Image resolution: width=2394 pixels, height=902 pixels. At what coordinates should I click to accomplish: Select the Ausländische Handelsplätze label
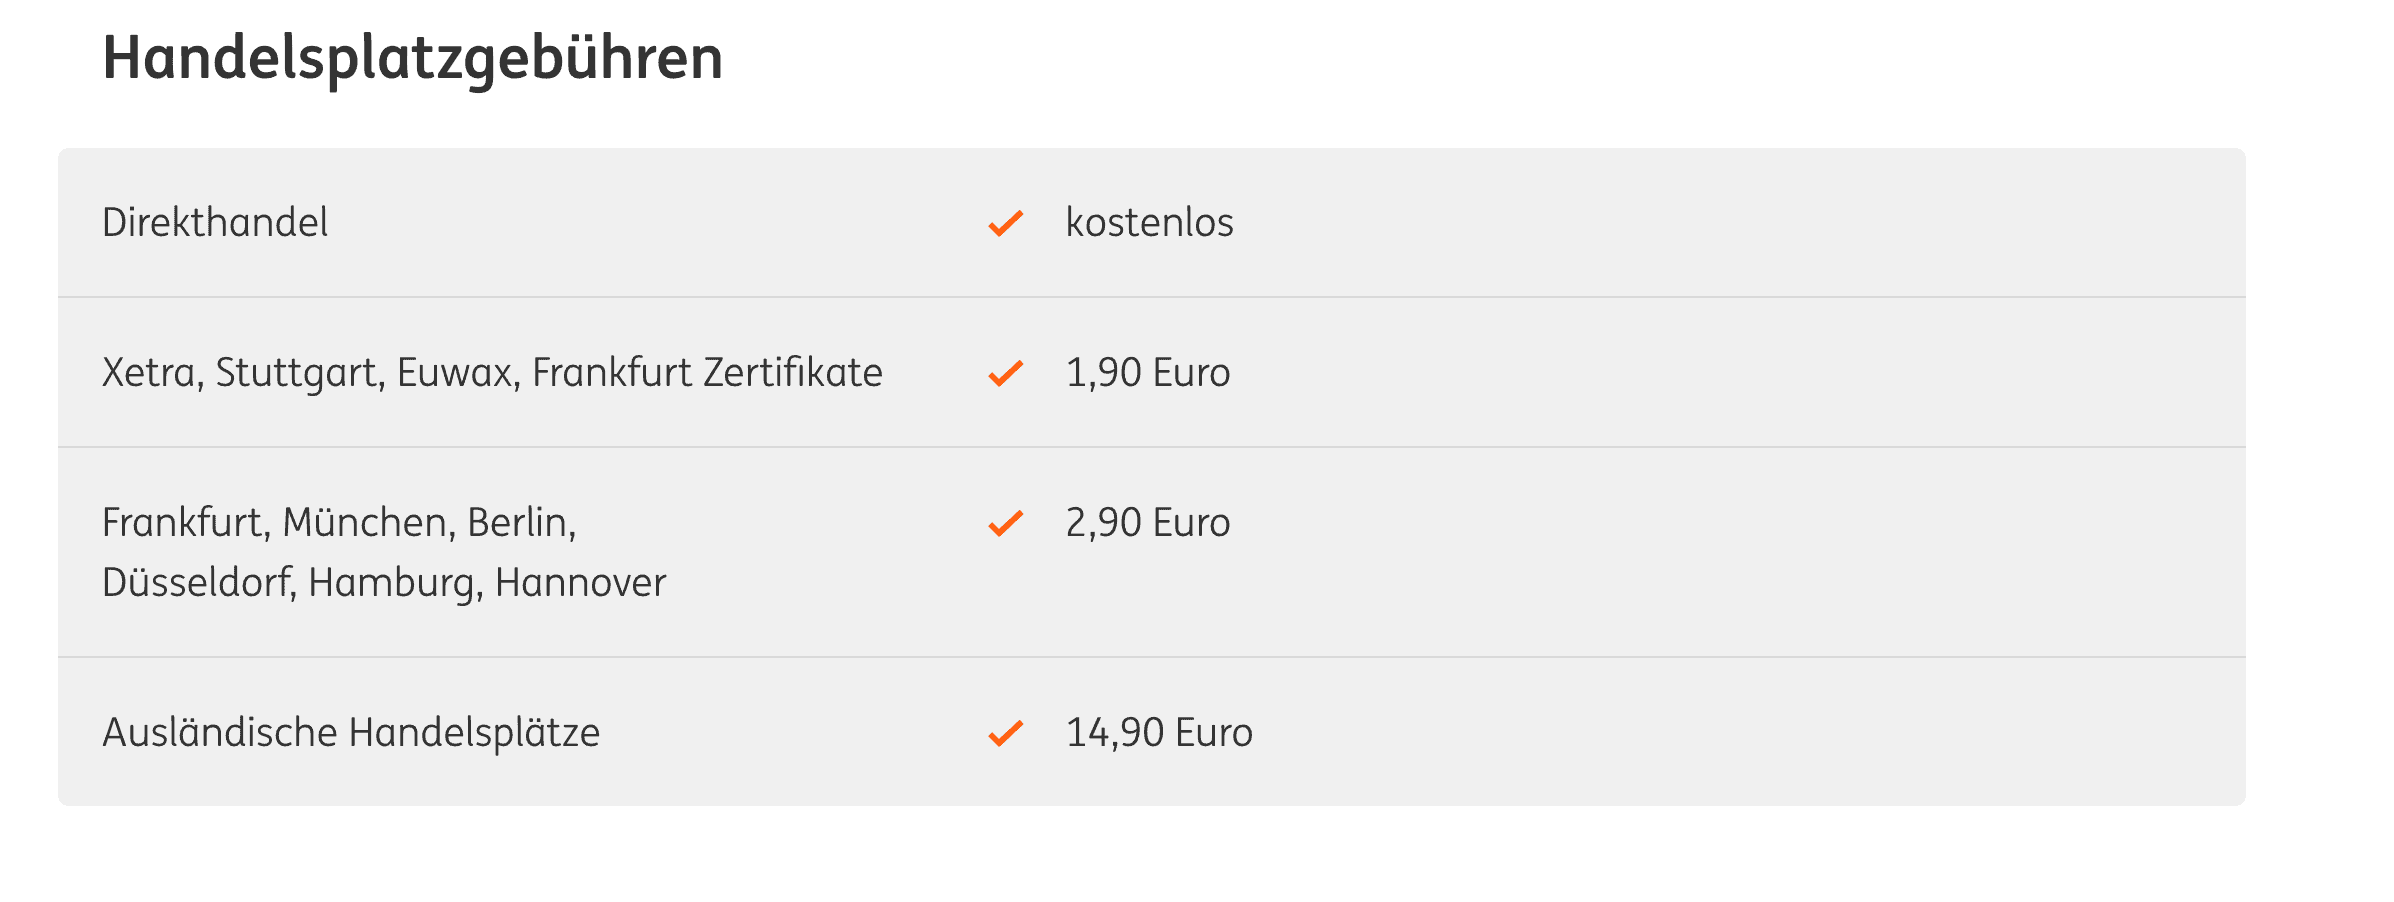(351, 733)
